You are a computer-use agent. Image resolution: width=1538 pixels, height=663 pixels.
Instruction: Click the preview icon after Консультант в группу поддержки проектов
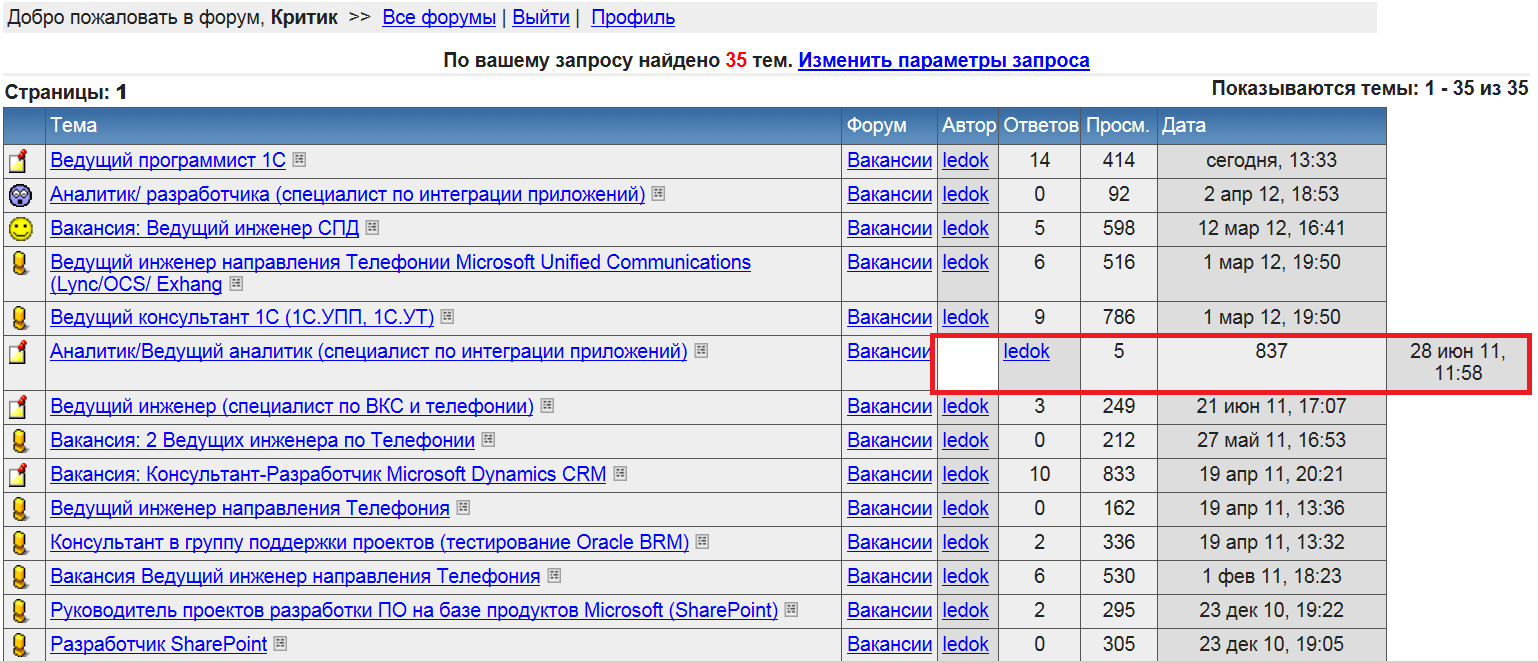(703, 542)
